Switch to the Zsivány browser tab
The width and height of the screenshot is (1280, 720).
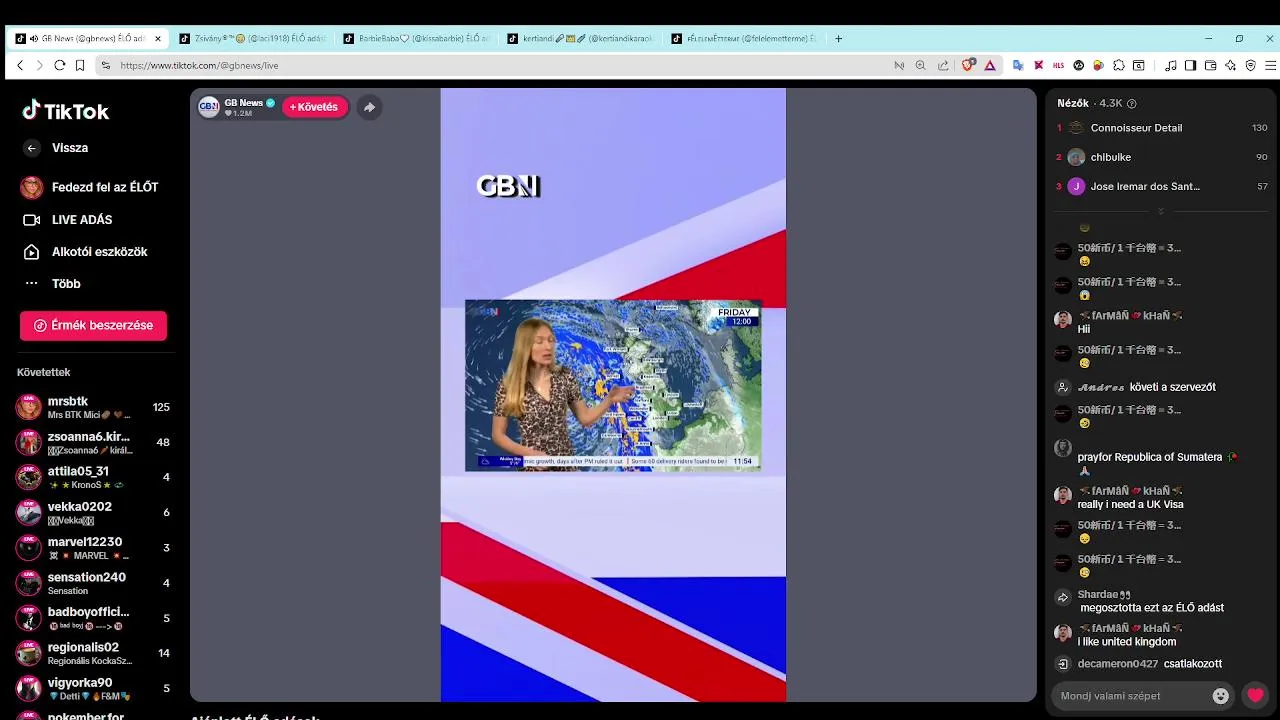click(x=252, y=39)
